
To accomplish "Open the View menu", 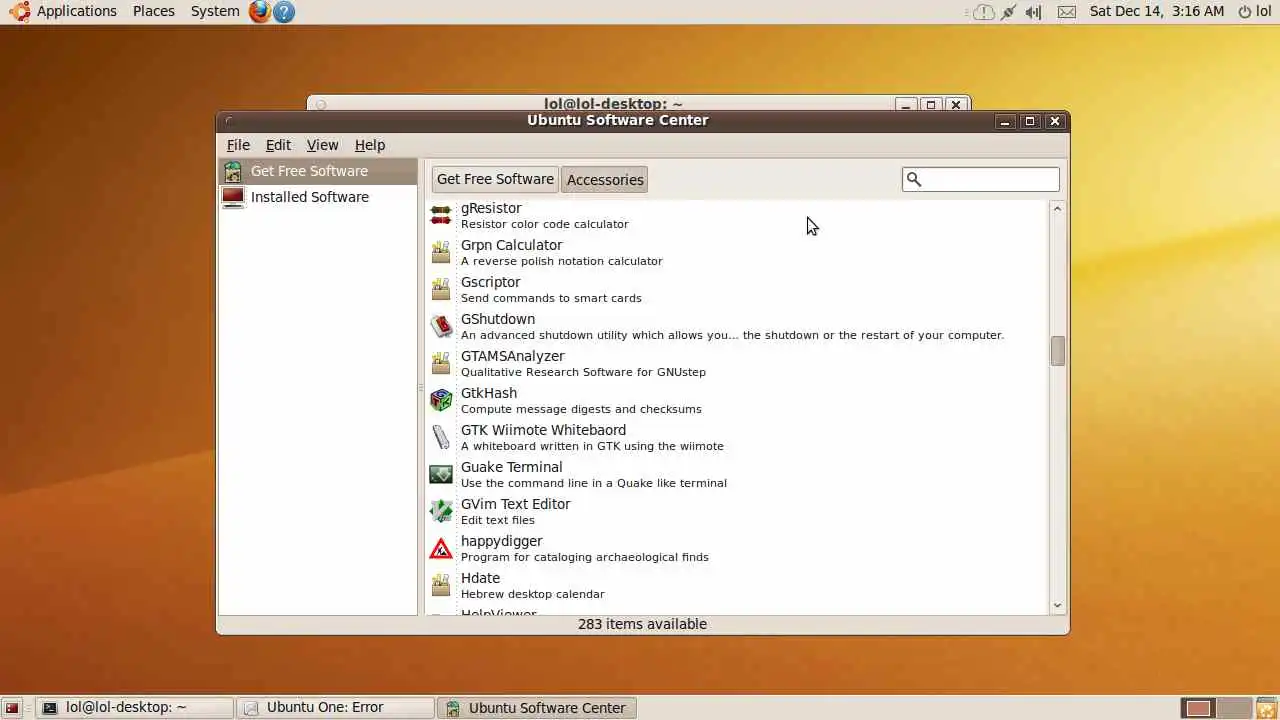I will coord(322,145).
